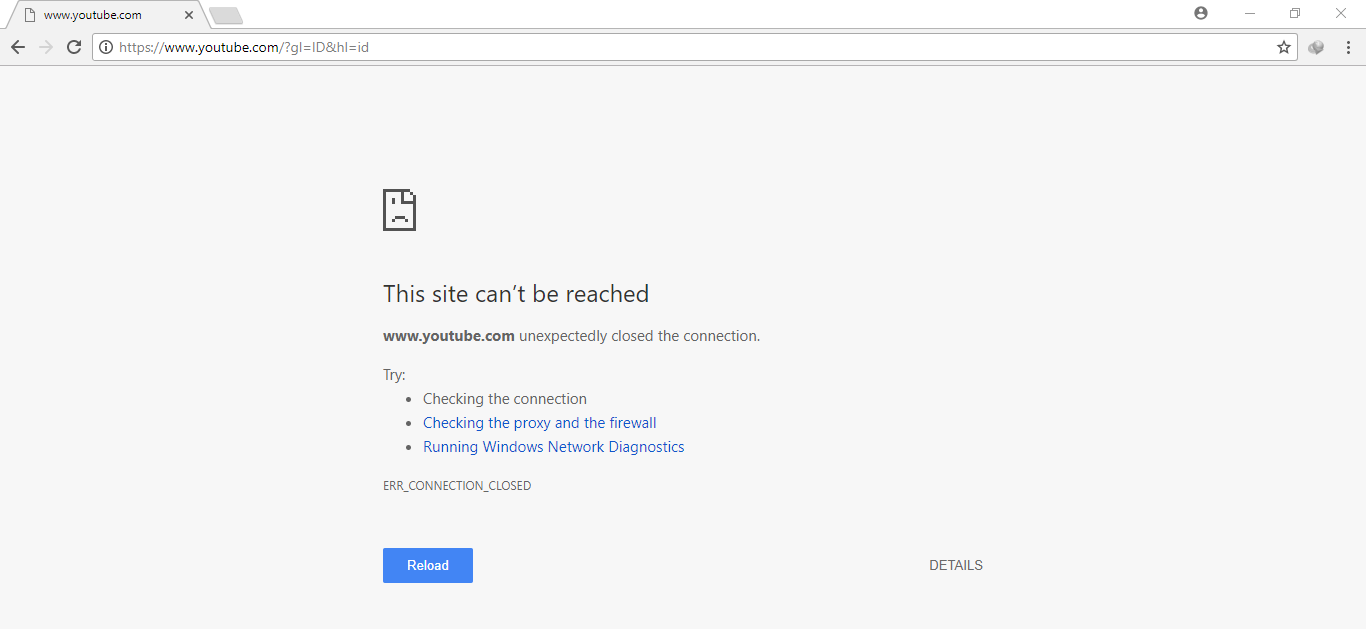Open Running Windows Network Diagnostics link
The width and height of the screenshot is (1366, 629).
click(554, 447)
